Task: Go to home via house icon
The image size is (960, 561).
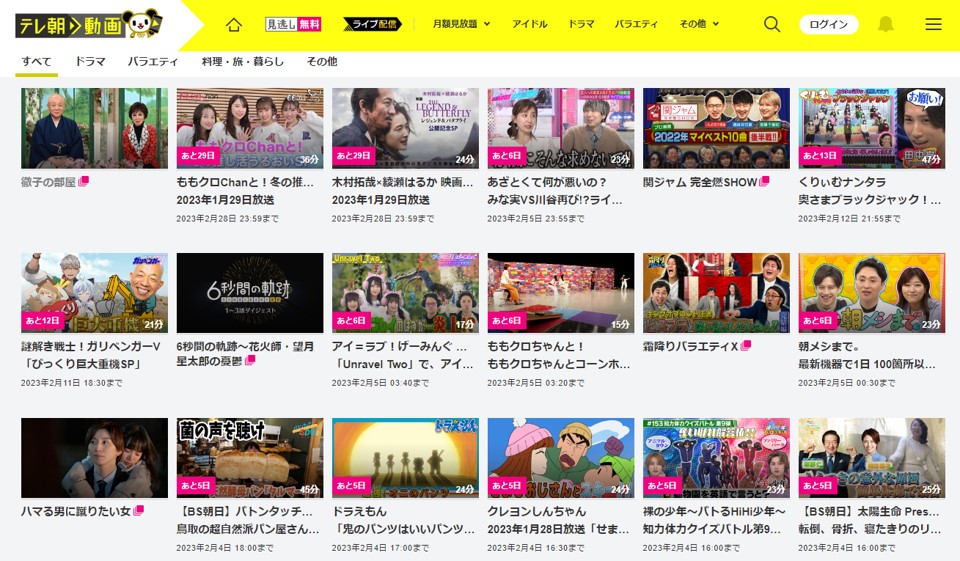Action: (234, 24)
